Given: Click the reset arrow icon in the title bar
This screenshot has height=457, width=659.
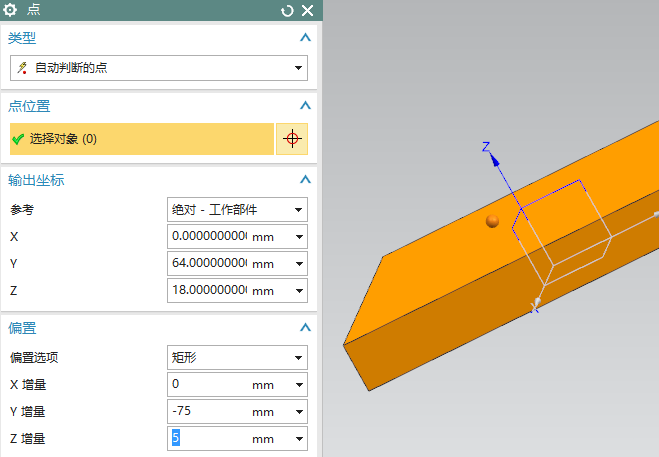Looking at the screenshot, I should click(x=288, y=10).
